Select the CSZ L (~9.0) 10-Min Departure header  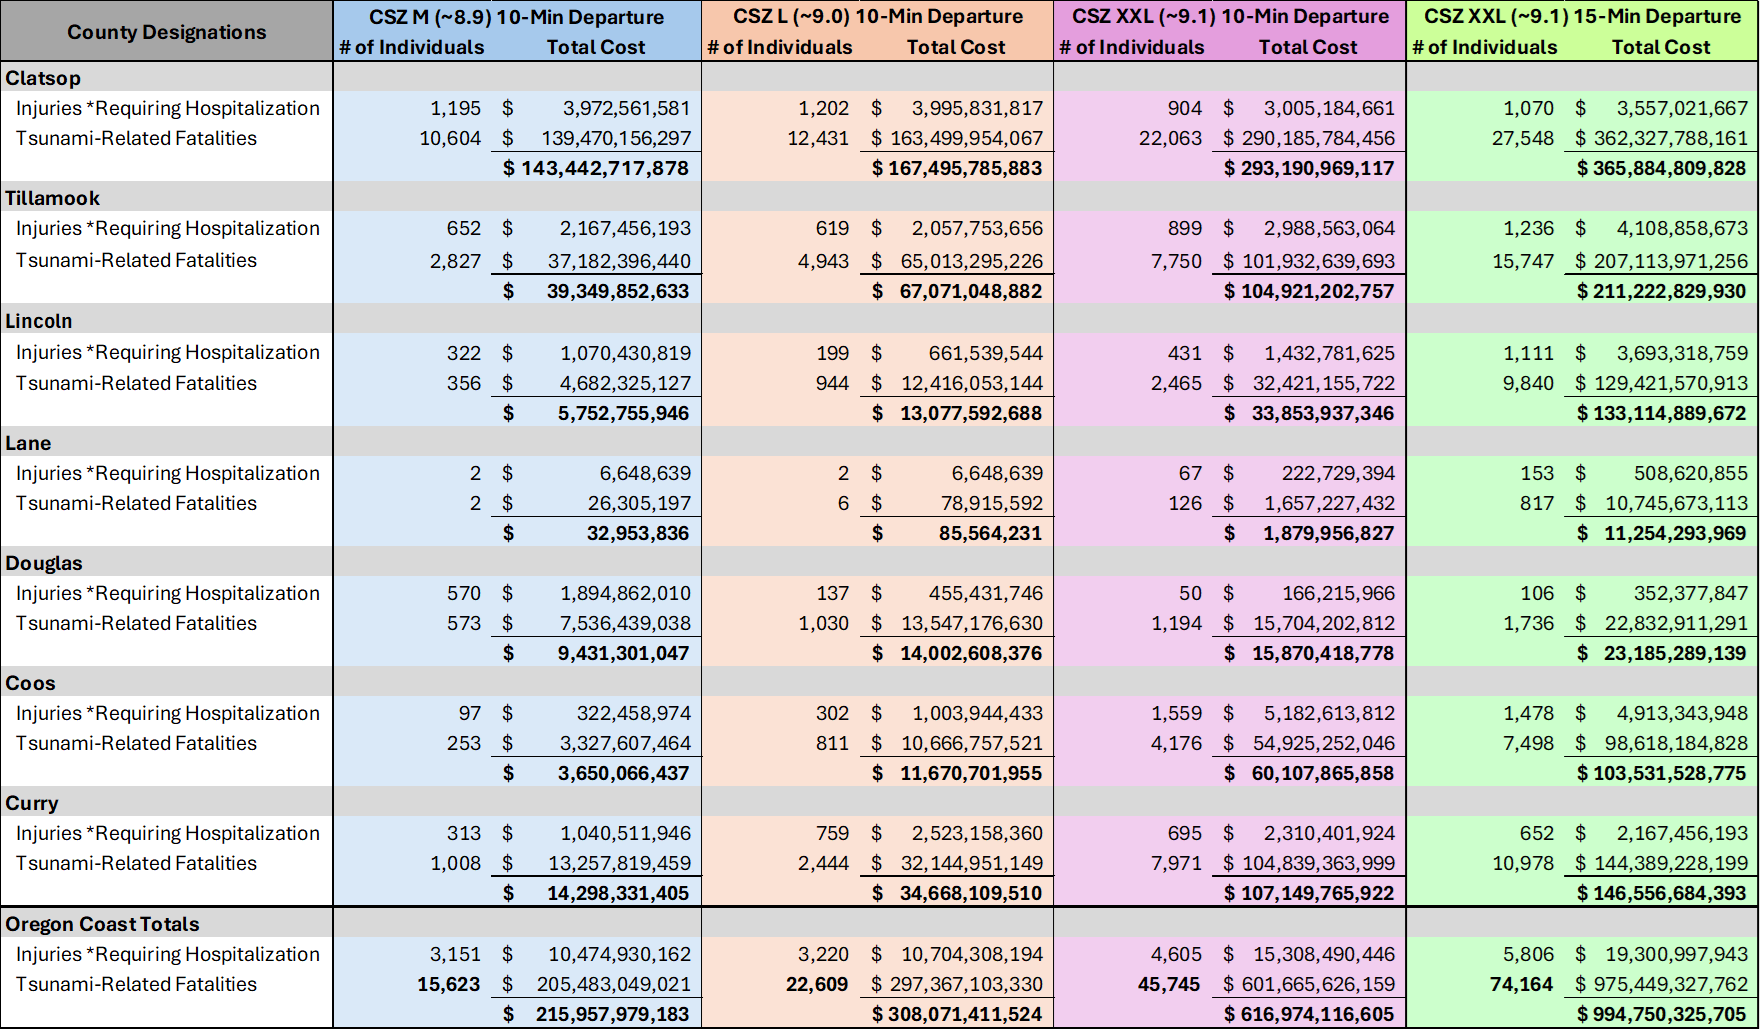click(877, 17)
